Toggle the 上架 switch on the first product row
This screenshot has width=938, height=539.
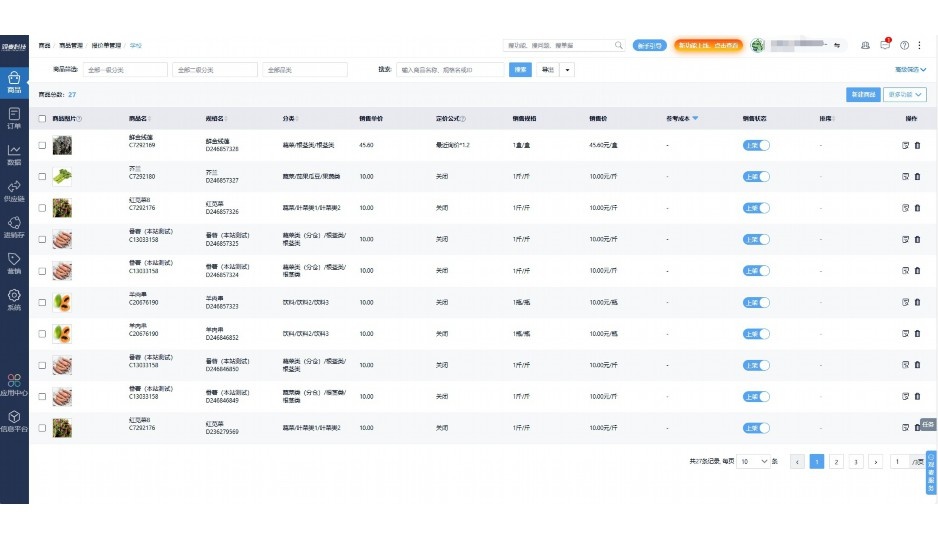(x=757, y=146)
